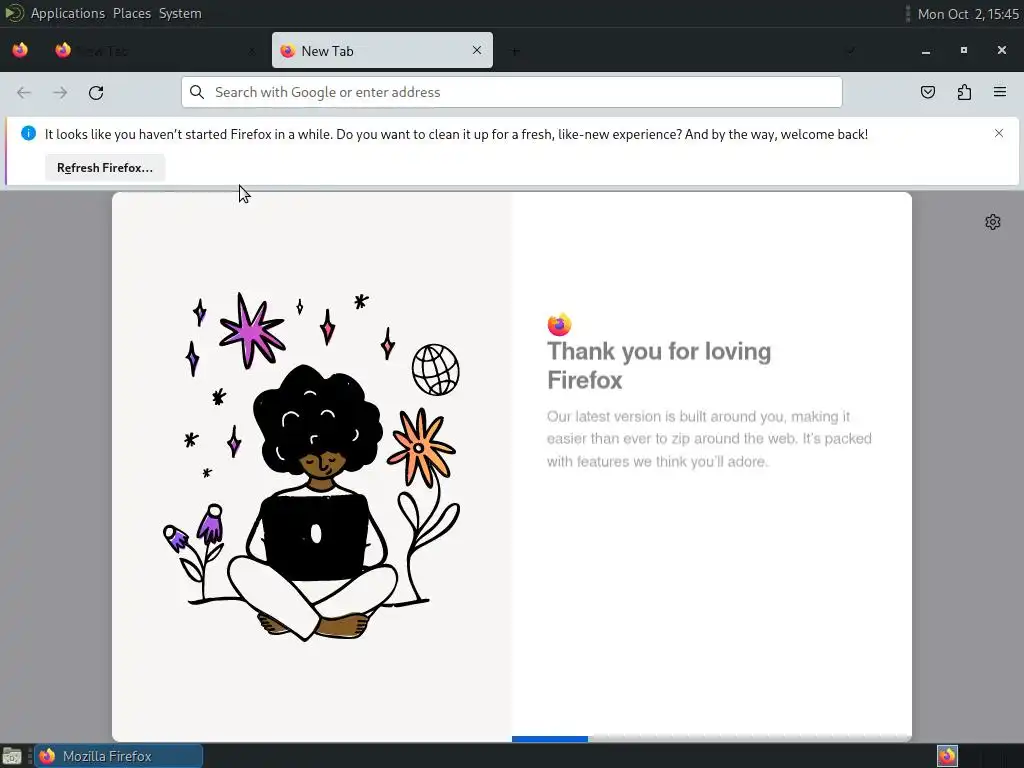The image size is (1024, 768).
Task: Dismiss the Refresh Firefox notification bar
Action: (999, 133)
